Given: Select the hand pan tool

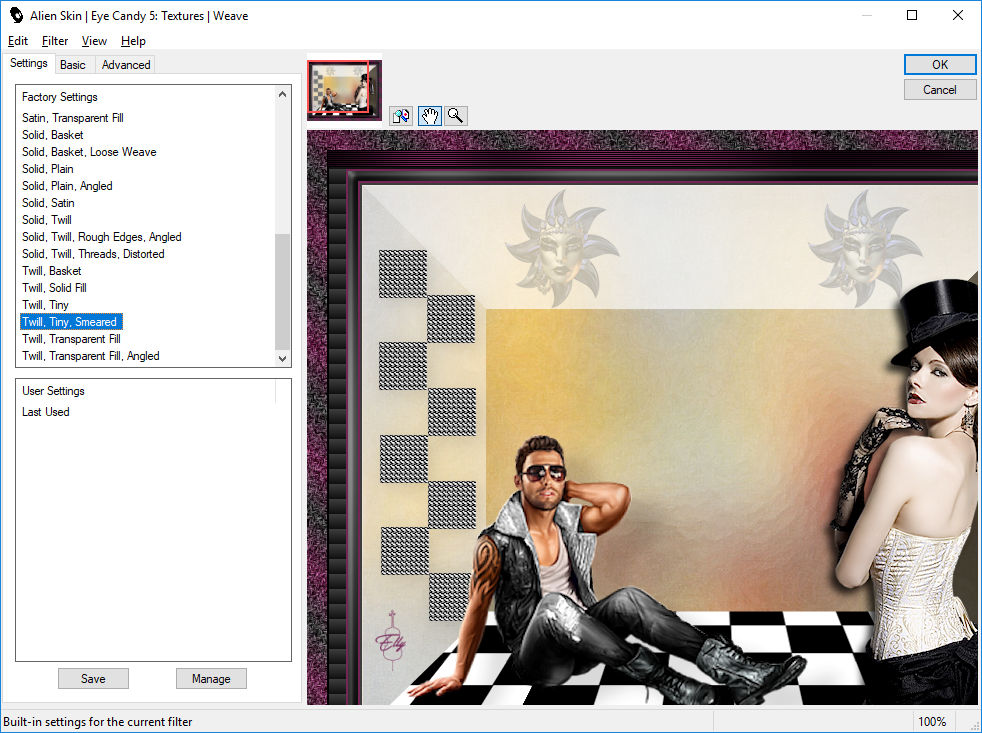Looking at the screenshot, I should pos(430,116).
